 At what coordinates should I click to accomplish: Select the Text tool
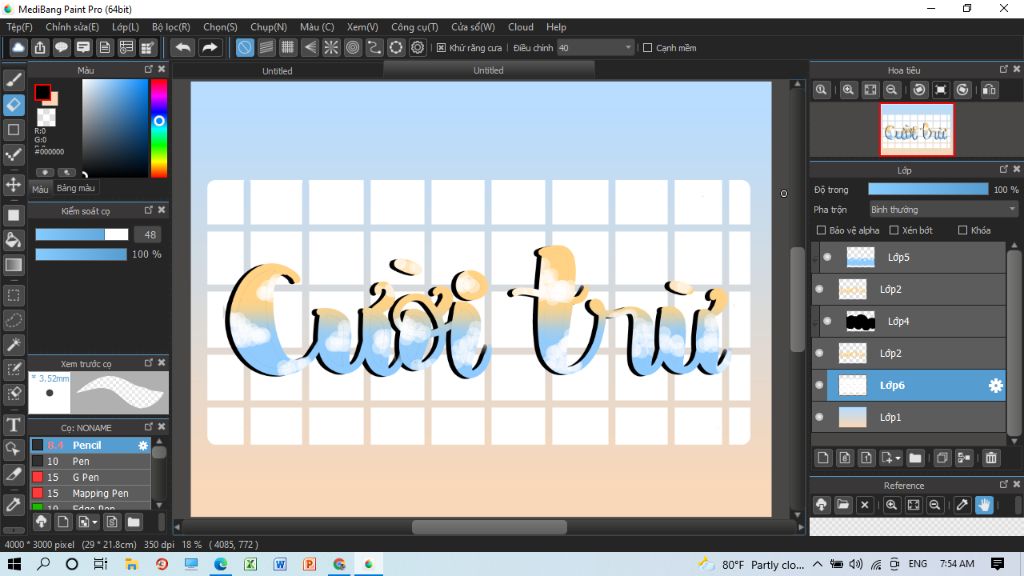14,425
